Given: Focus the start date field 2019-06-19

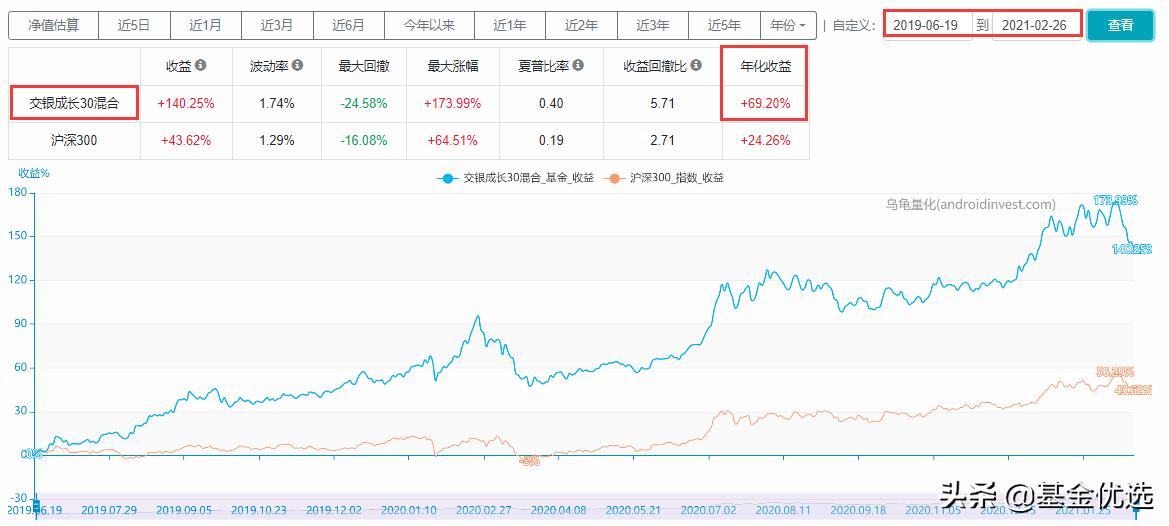Looking at the screenshot, I should point(928,25).
